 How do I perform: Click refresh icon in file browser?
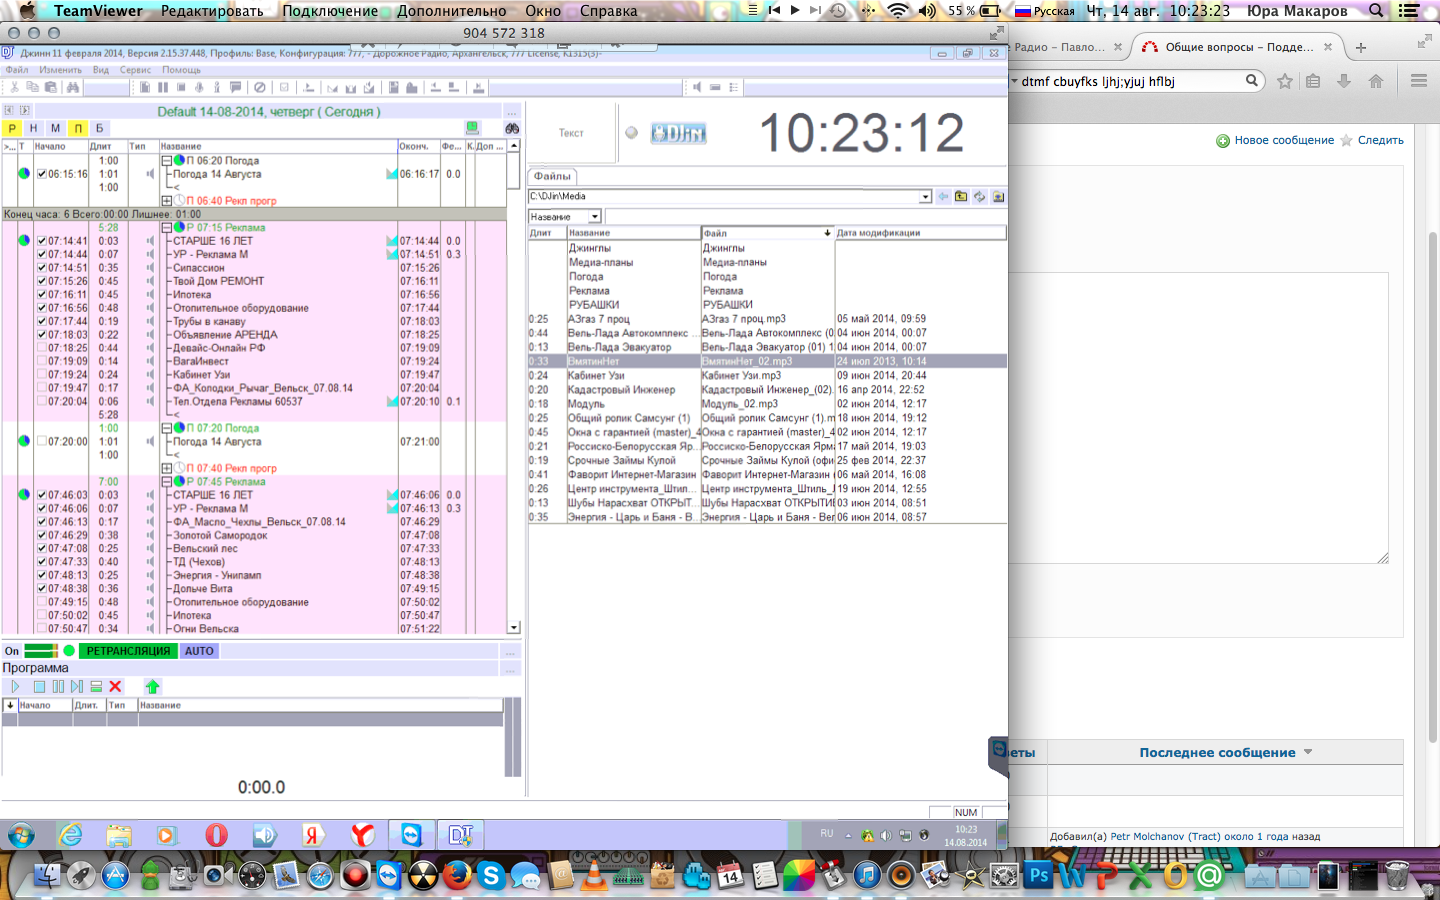[x=980, y=197]
